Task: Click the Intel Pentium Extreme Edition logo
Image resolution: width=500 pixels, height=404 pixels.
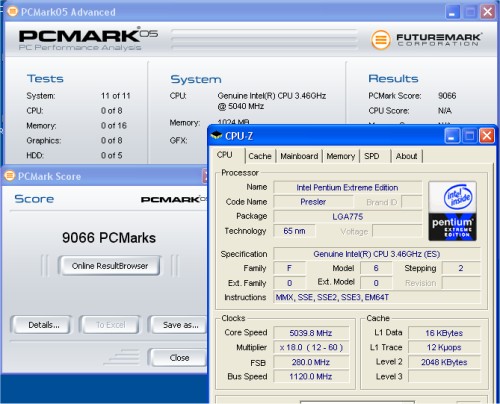Action: click(452, 211)
